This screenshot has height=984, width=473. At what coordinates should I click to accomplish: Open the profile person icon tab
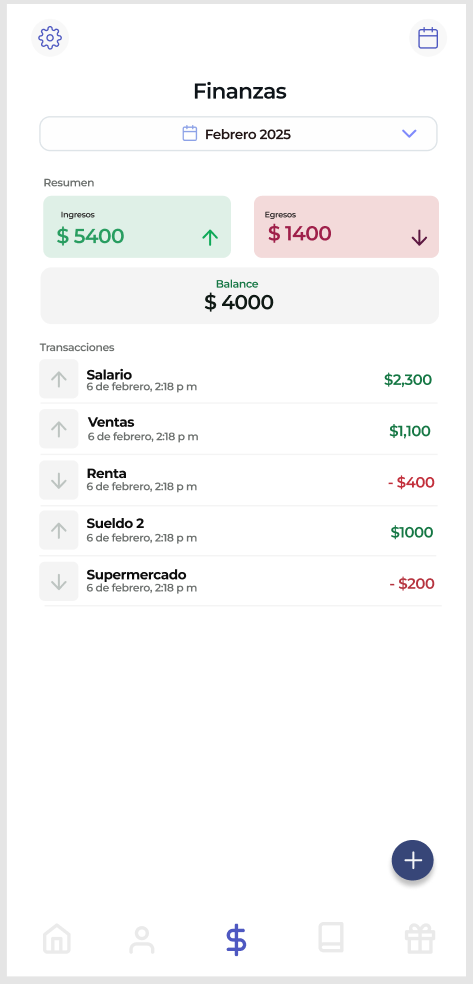tap(142, 940)
